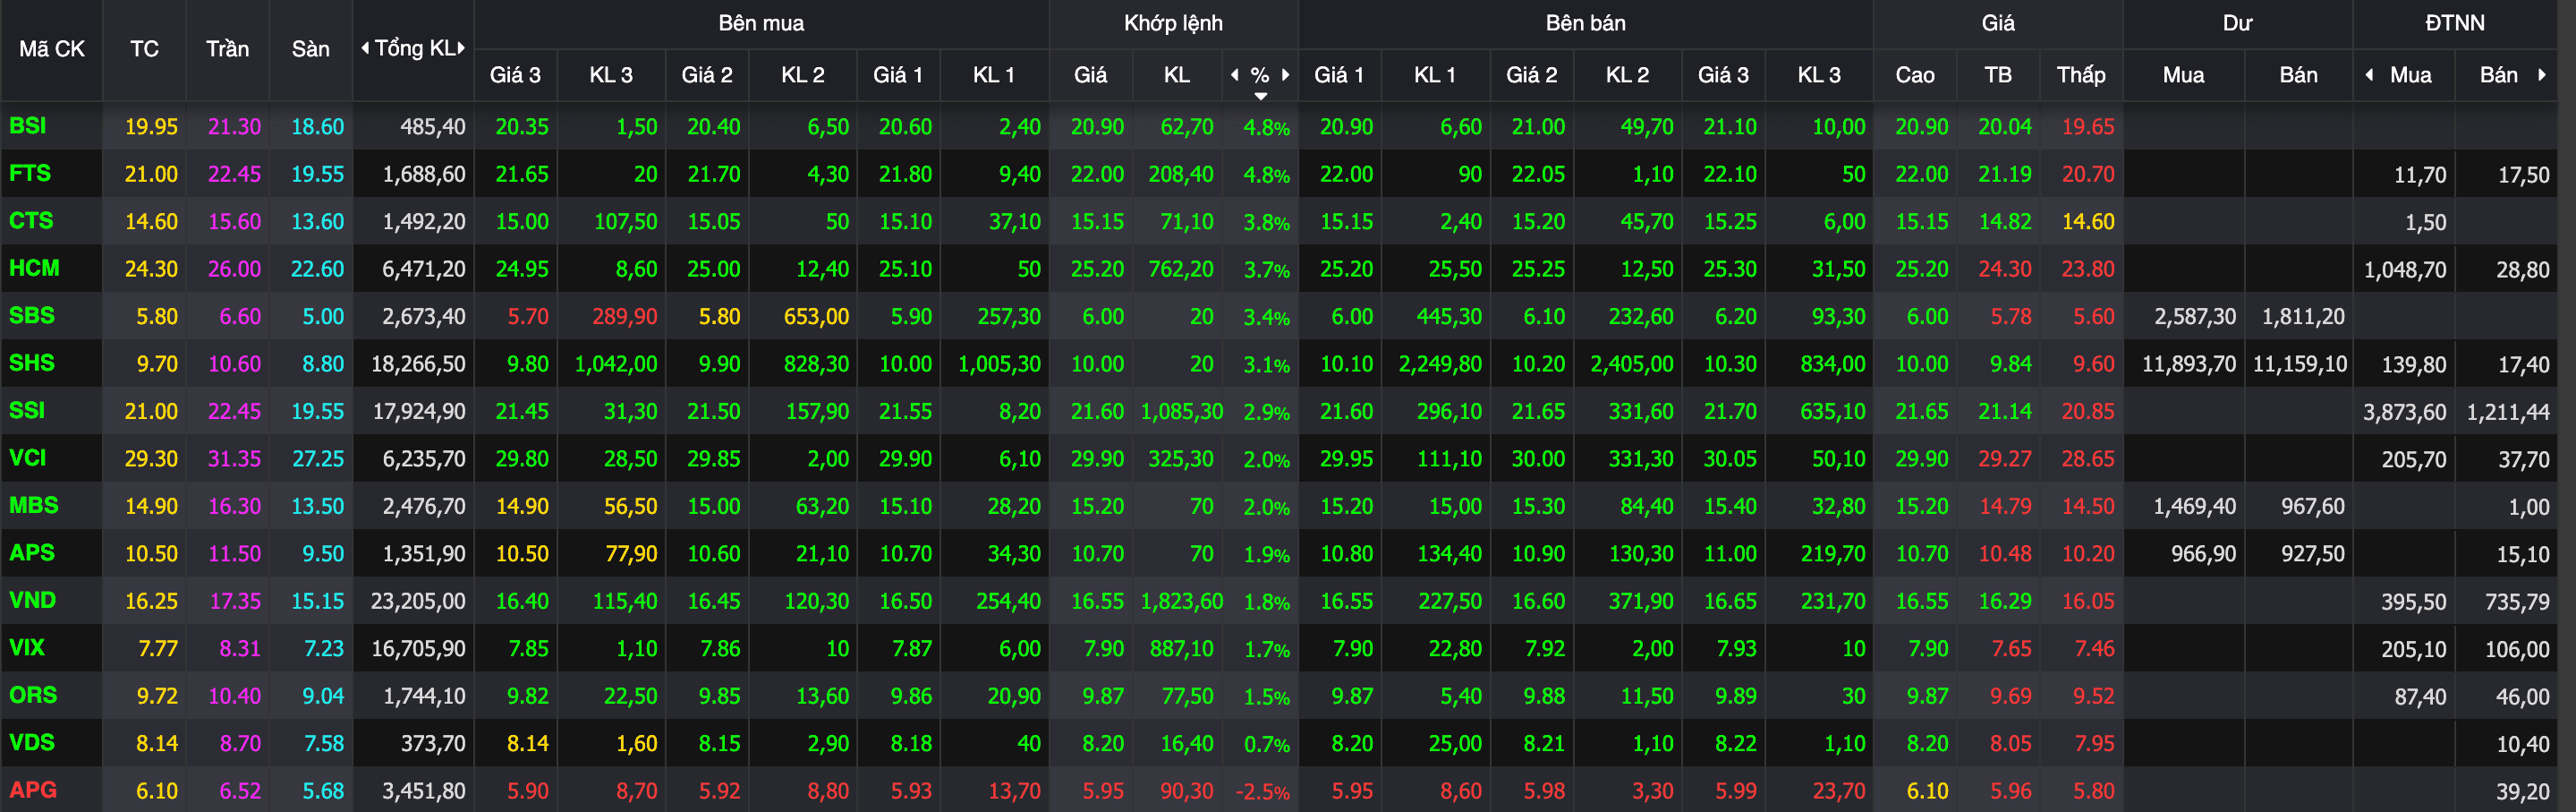
Task: Open stock symbol BSI
Action: click(27, 126)
